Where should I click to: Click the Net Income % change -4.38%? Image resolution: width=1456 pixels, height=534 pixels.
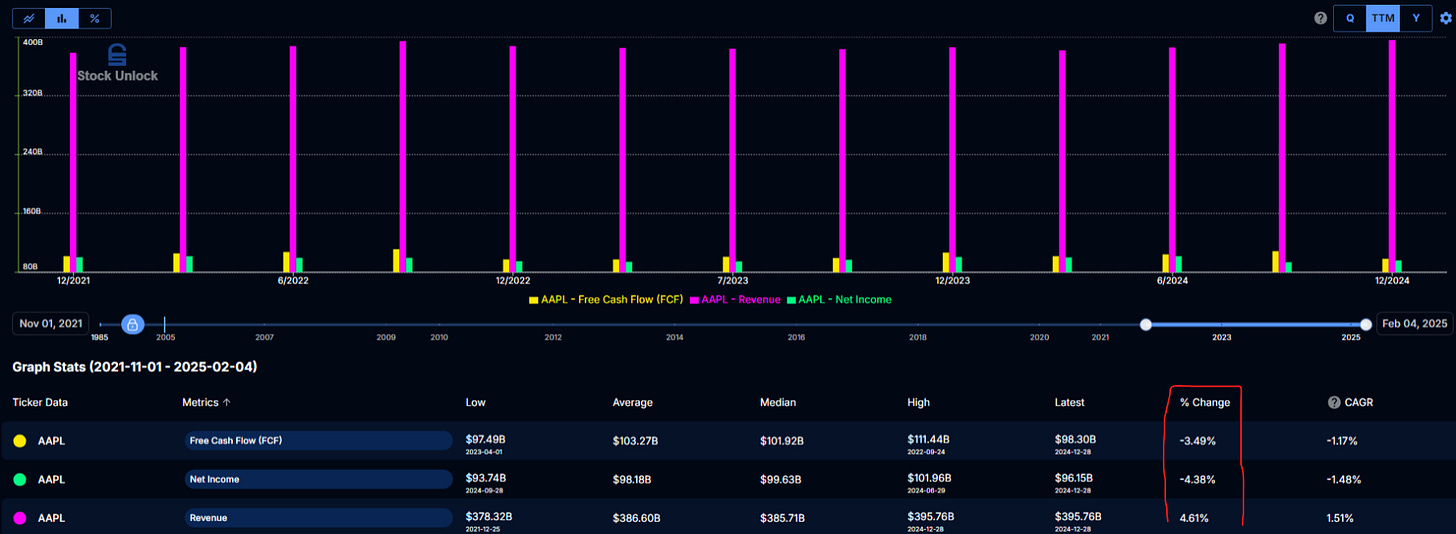[1197, 479]
